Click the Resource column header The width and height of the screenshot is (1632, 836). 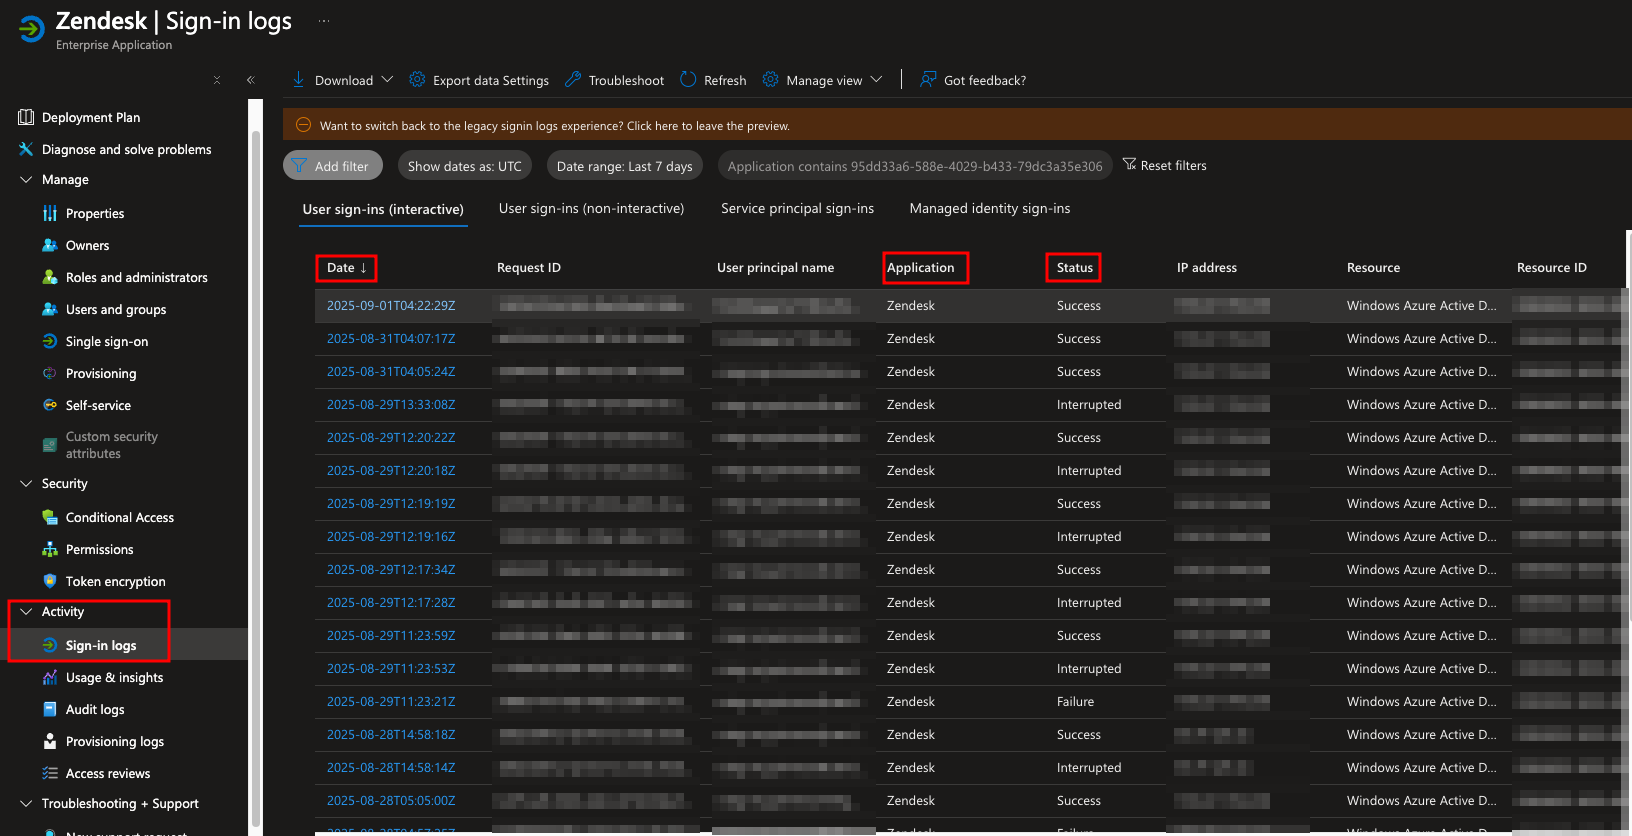tap(1373, 267)
